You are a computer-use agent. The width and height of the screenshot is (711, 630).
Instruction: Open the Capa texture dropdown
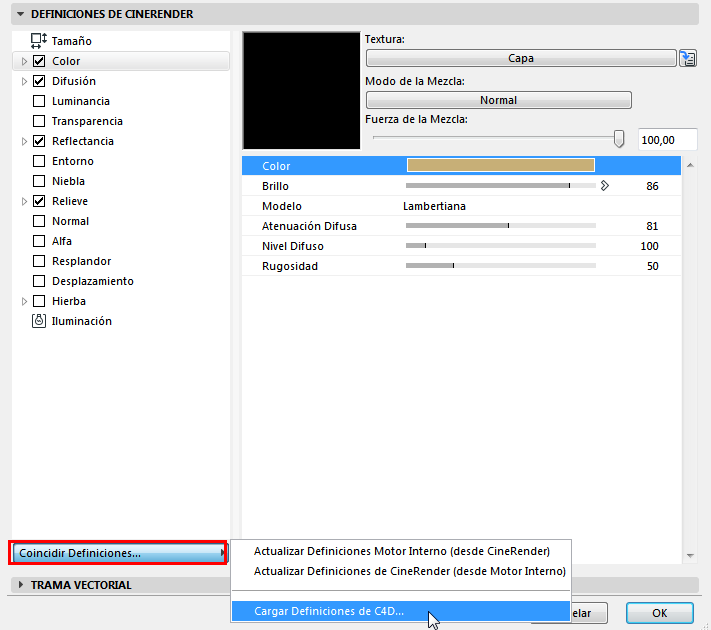[521, 58]
